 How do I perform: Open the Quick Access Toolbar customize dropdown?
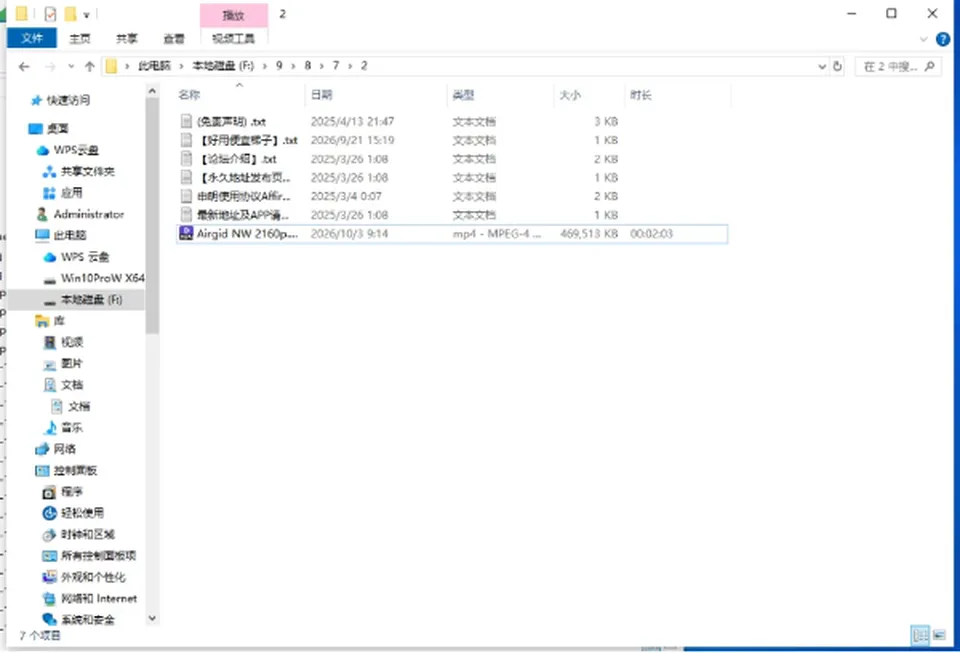click(86, 15)
